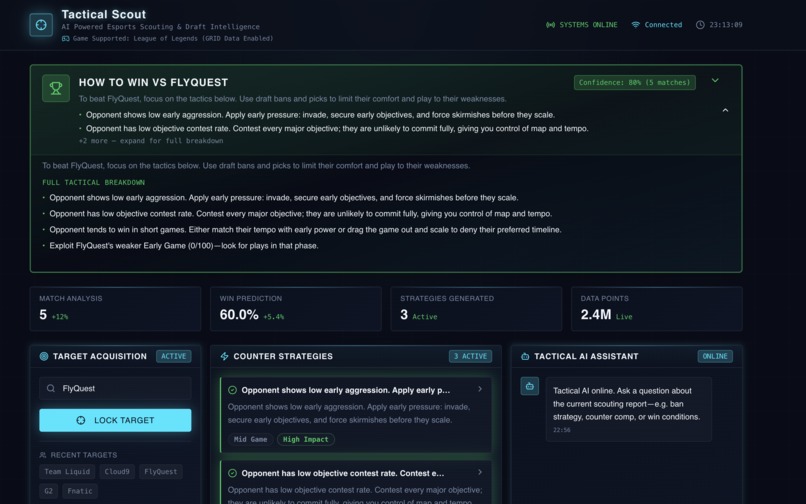Image resolution: width=806 pixels, height=504 pixels.
Task: Click the FlyQuest target search input field
Action: 115,388
